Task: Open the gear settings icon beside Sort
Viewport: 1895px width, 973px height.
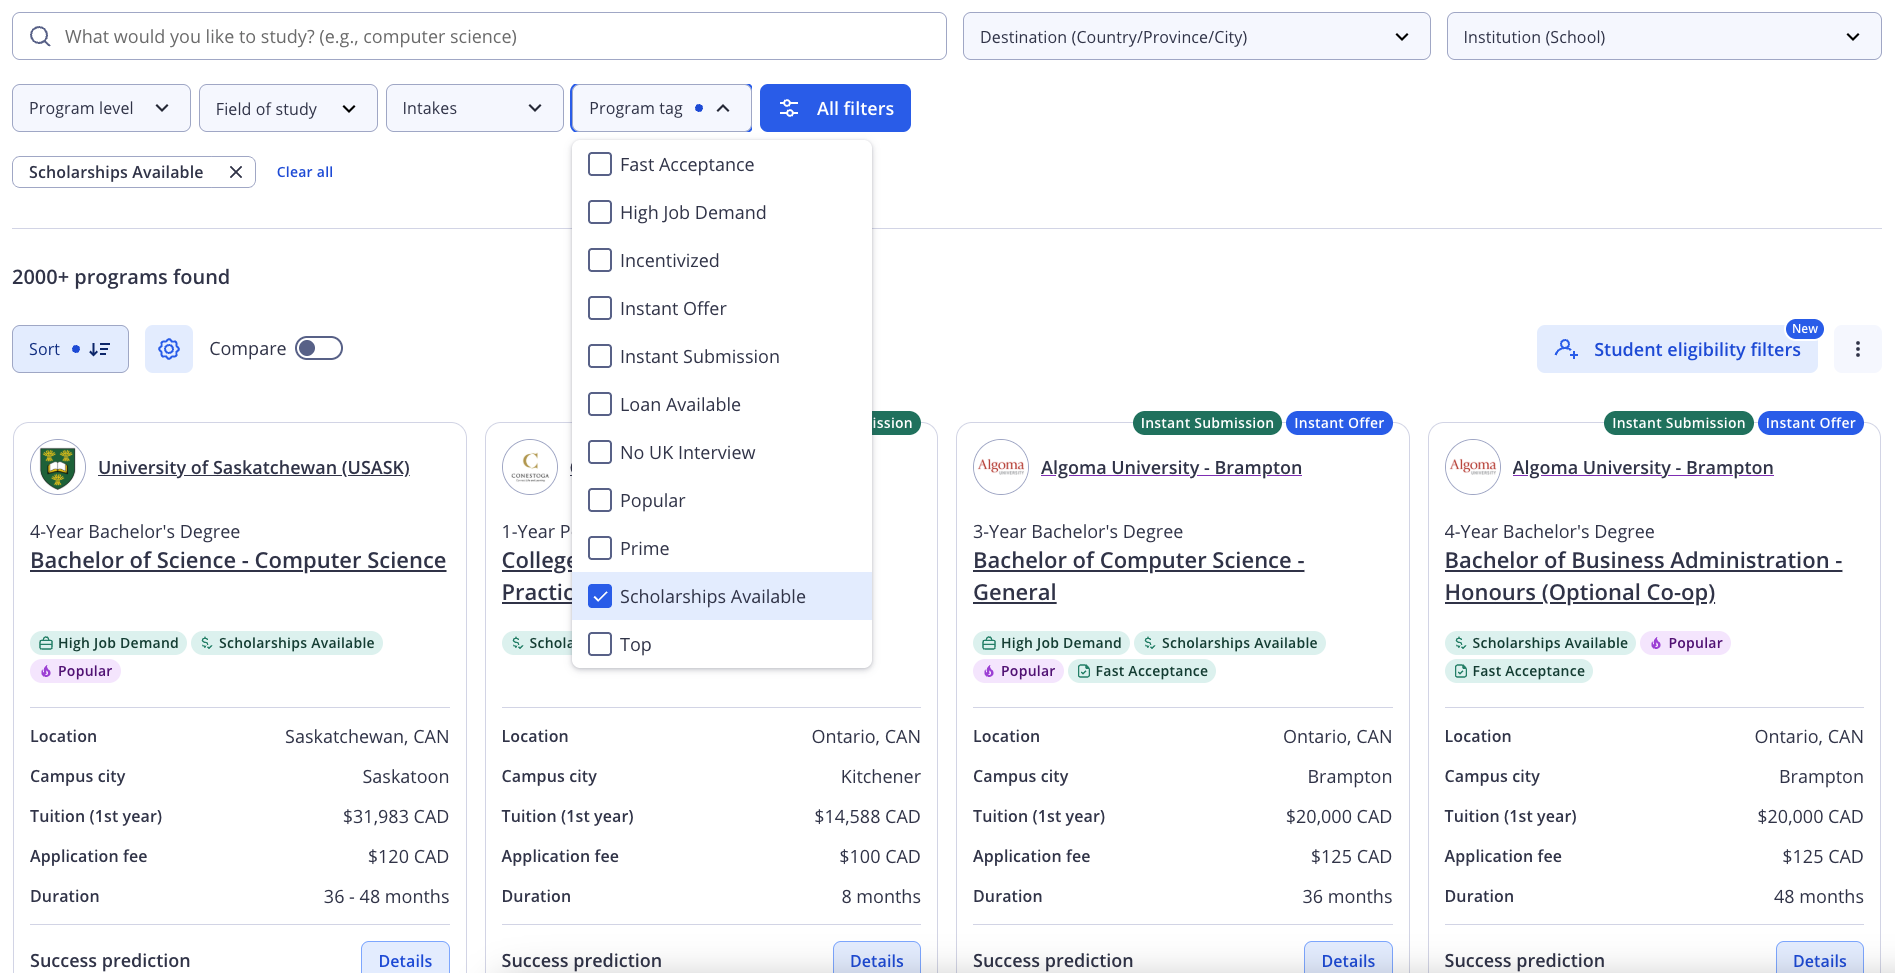Action: pos(169,349)
